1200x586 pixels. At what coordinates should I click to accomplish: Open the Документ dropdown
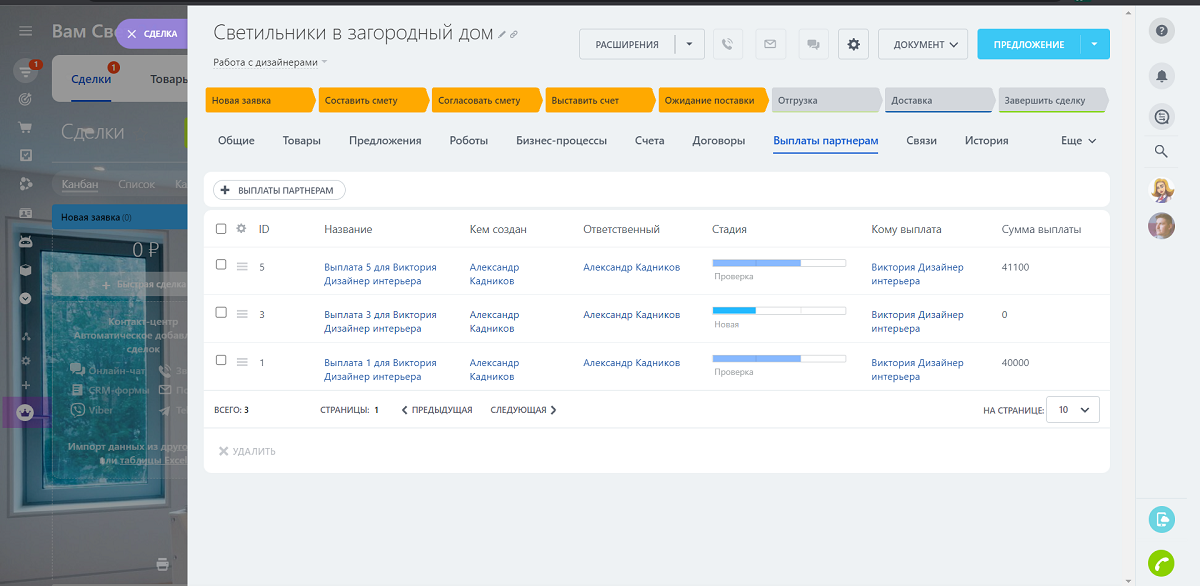(x=923, y=44)
